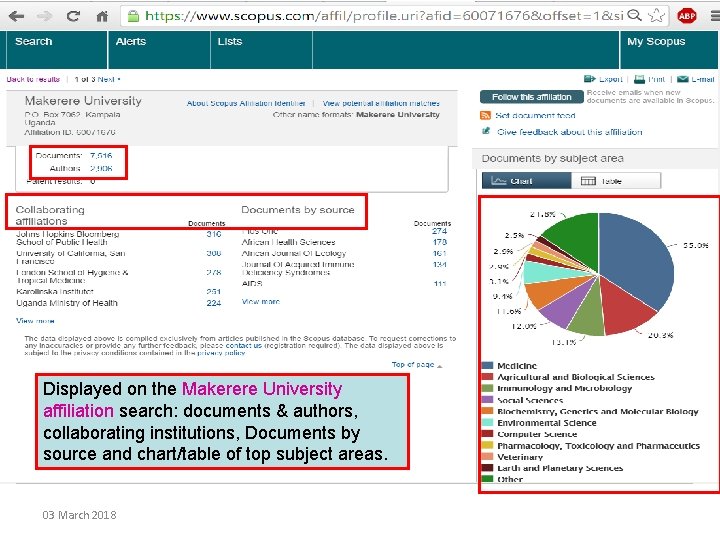
Task: Open View potential affiliation matches link
Action: [381, 103]
